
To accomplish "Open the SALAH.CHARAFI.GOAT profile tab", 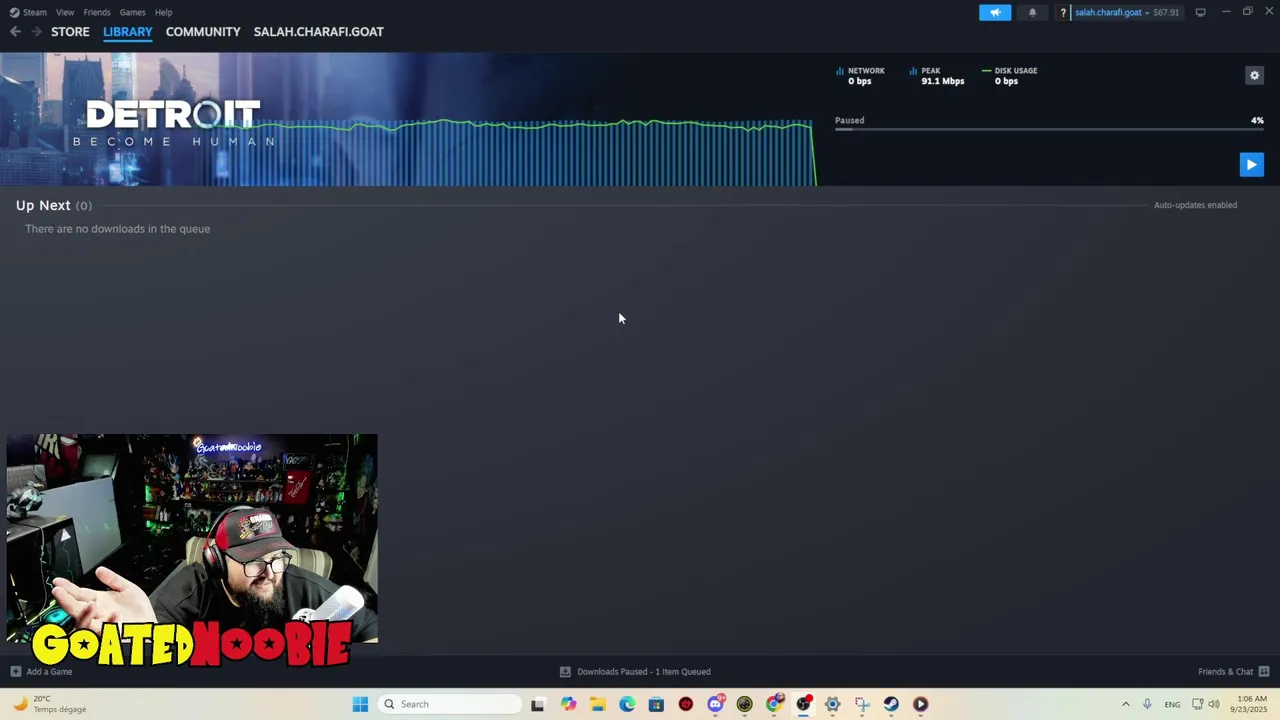I will pos(318,32).
